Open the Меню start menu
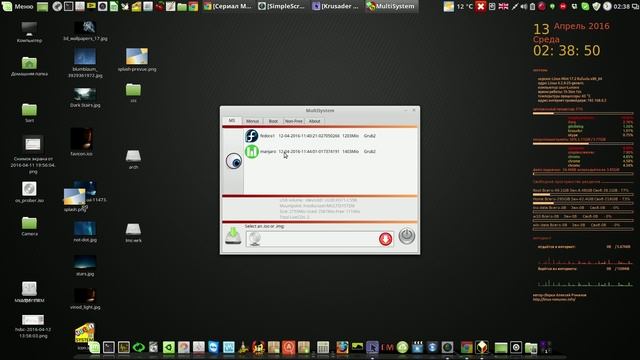The height and width of the screenshot is (360, 640). 18,6
